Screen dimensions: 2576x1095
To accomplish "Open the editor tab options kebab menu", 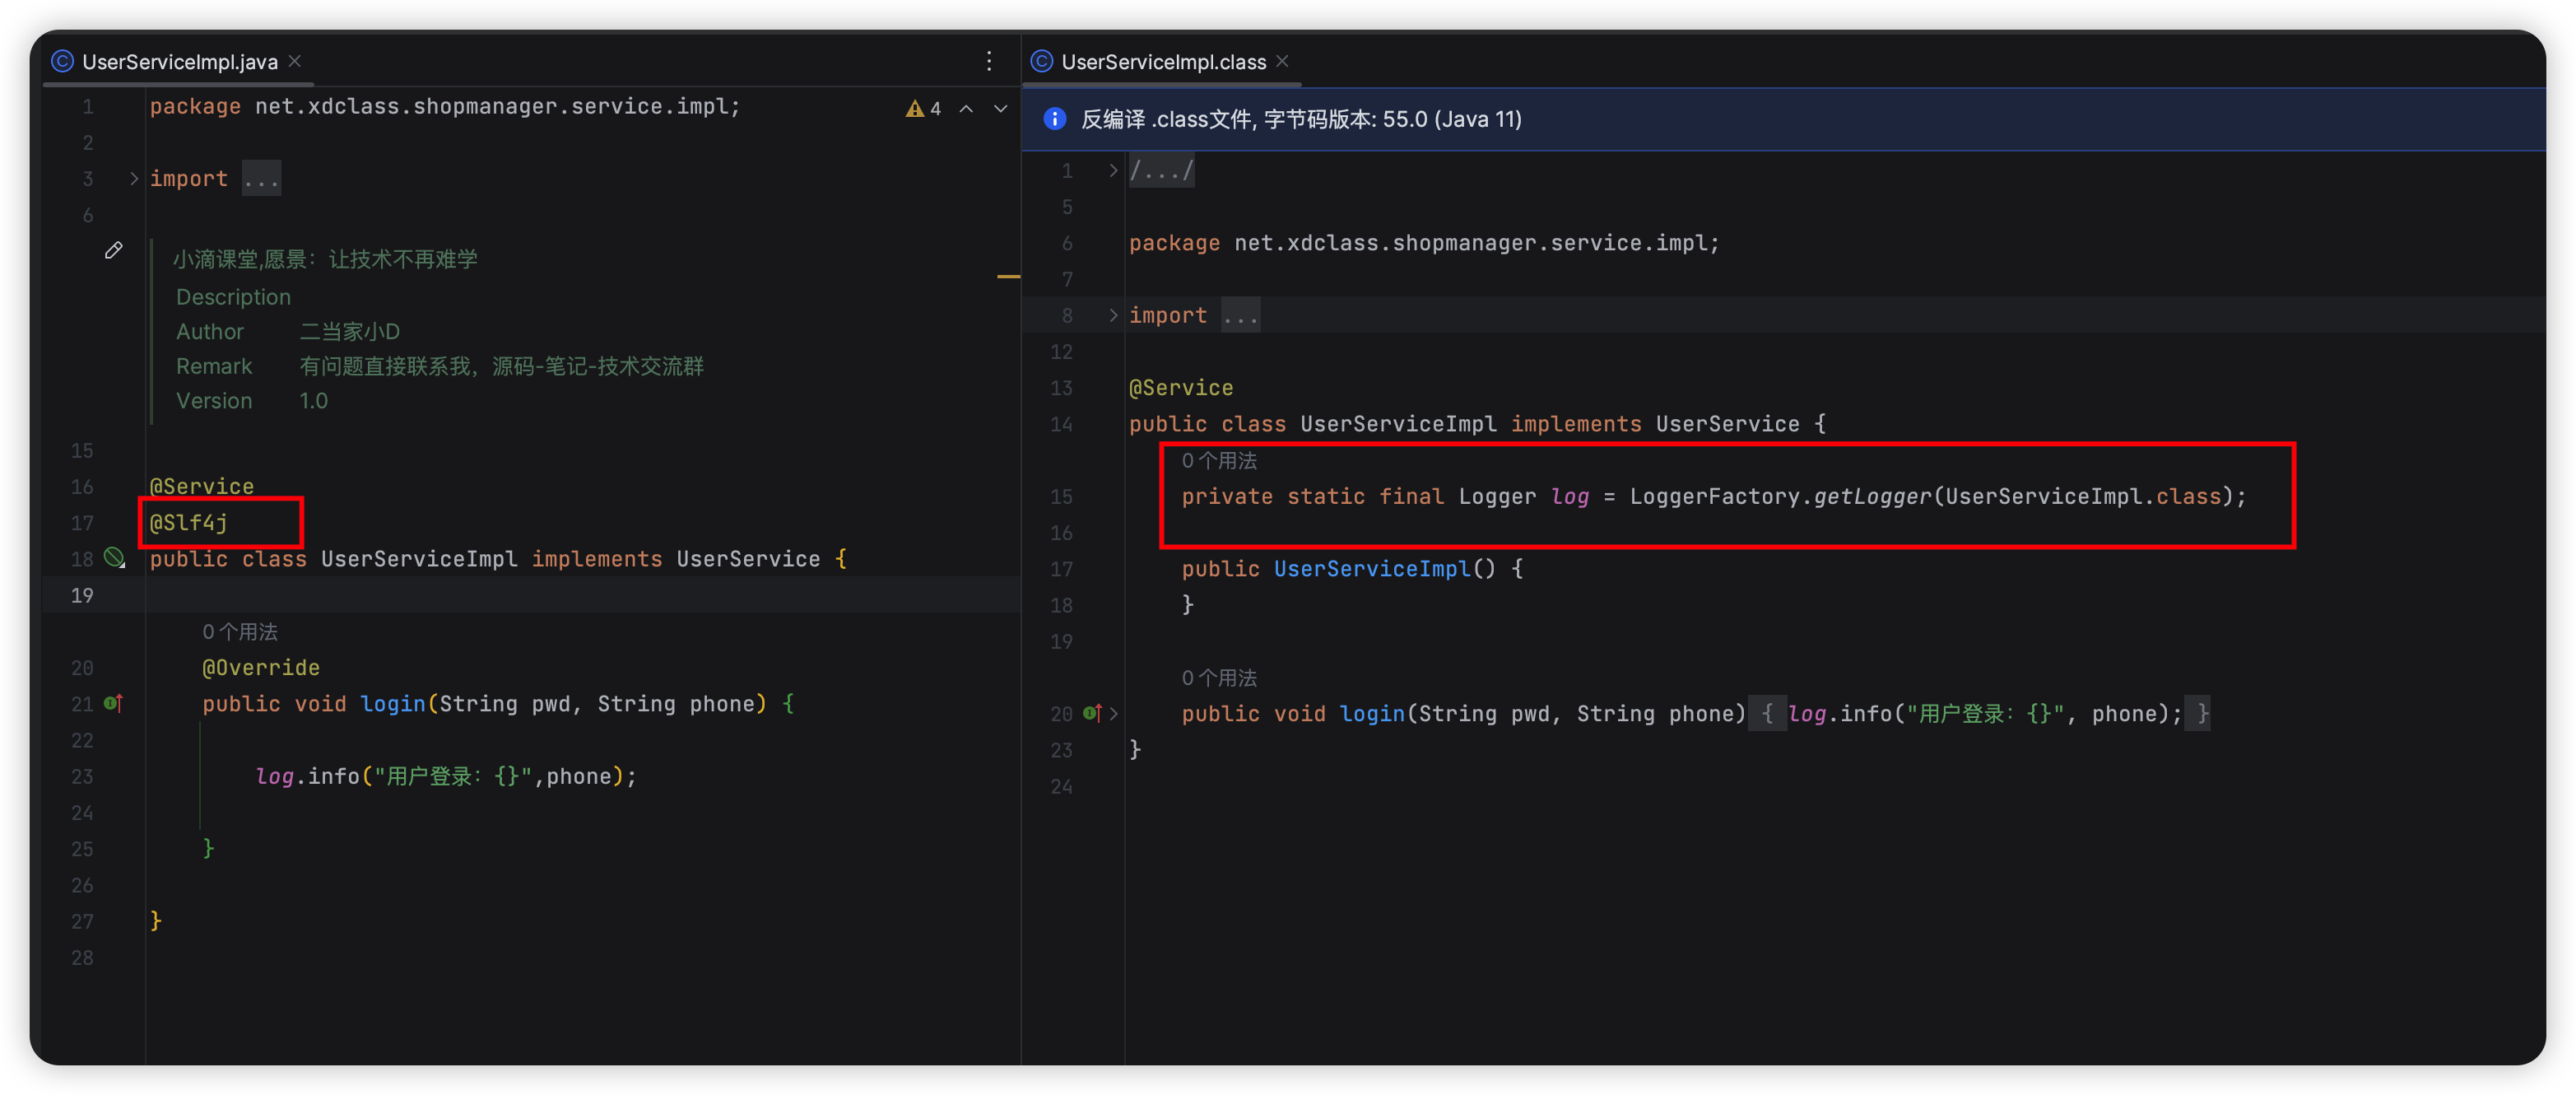I will 989,61.
